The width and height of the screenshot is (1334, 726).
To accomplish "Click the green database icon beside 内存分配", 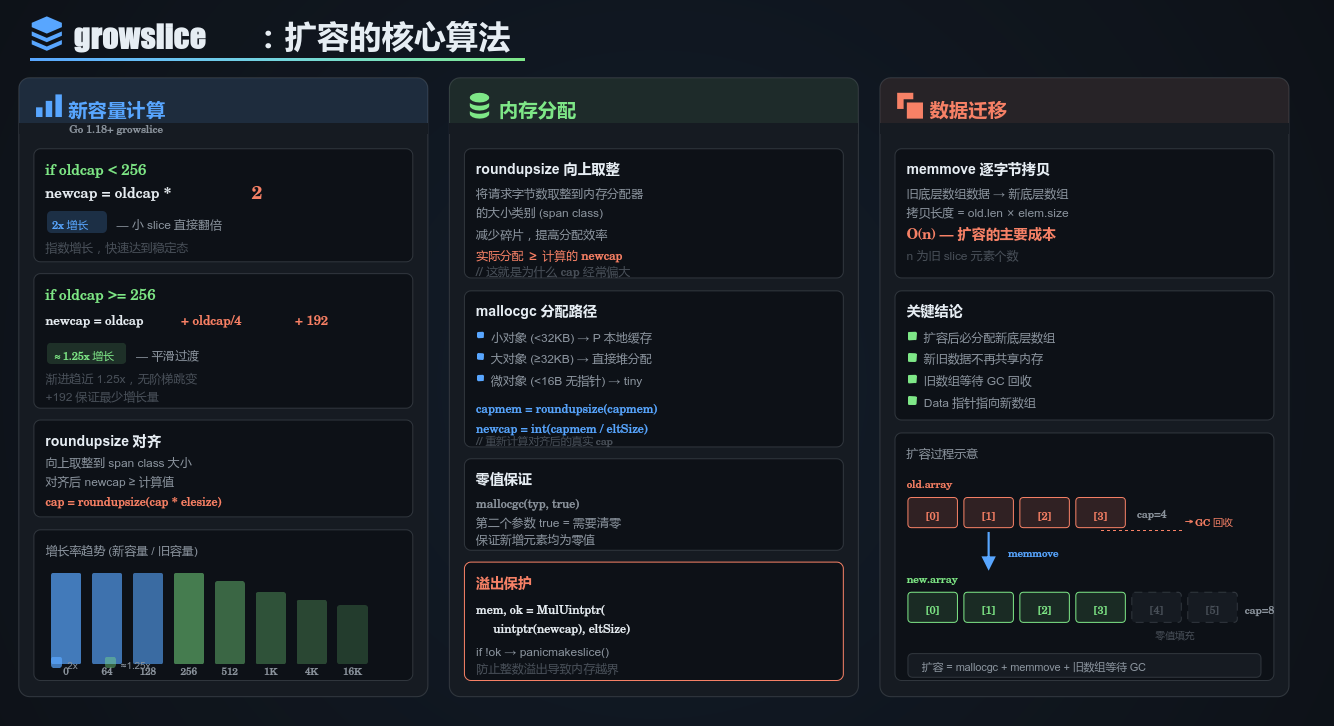I will 480,106.
